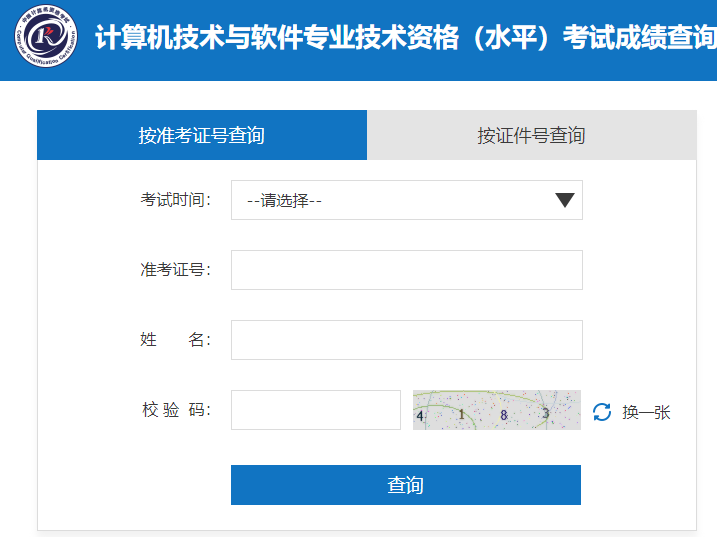Screen dimensions: 717x537
Task: Switch to 按准考证号查询 tab
Action: 202,135
